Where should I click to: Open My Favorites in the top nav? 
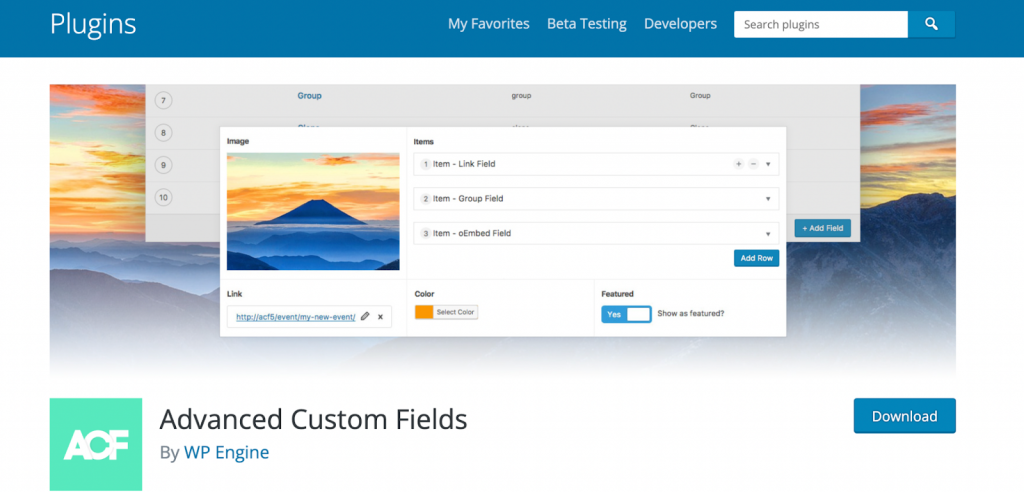[x=488, y=24]
